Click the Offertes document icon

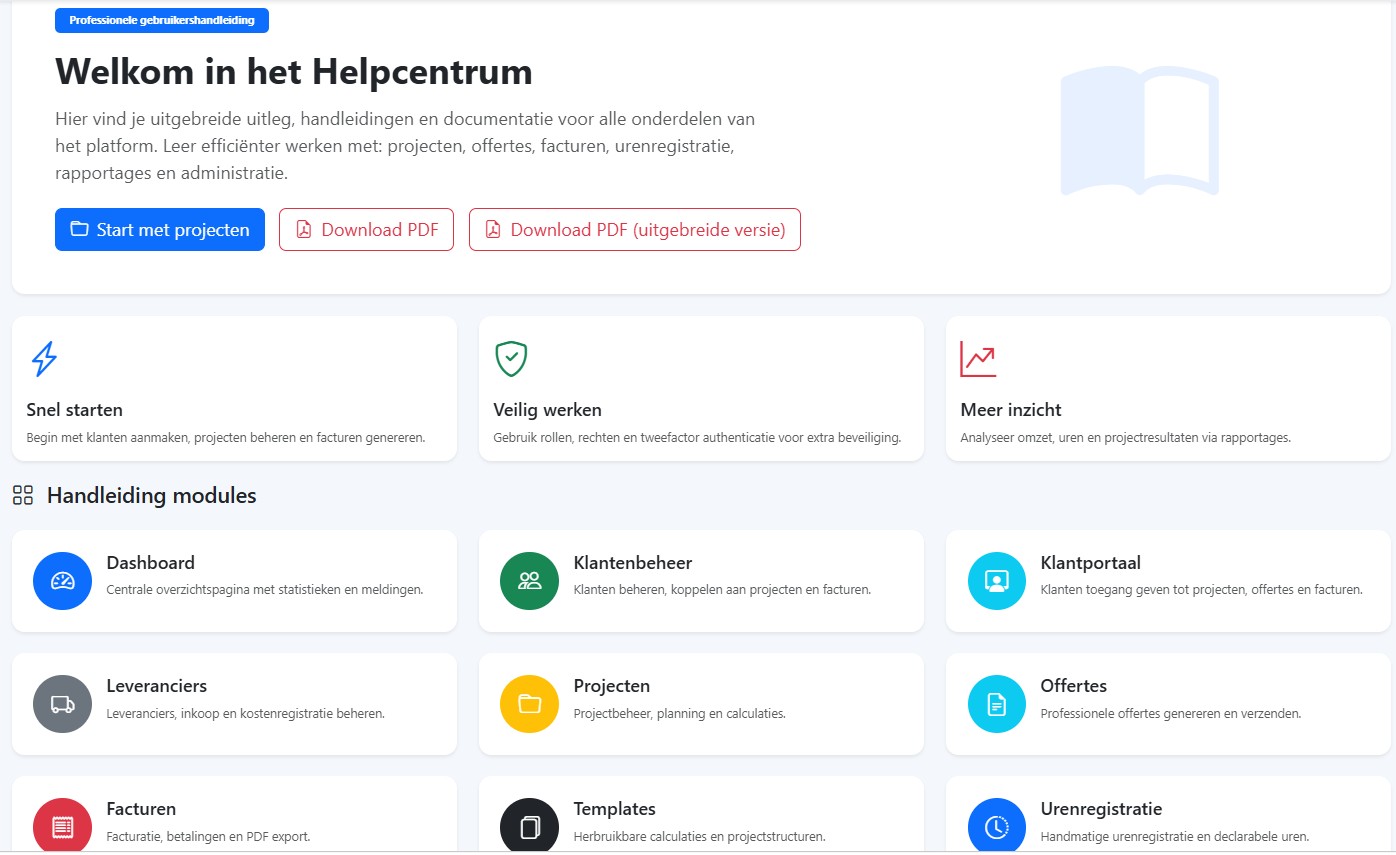(x=996, y=704)
